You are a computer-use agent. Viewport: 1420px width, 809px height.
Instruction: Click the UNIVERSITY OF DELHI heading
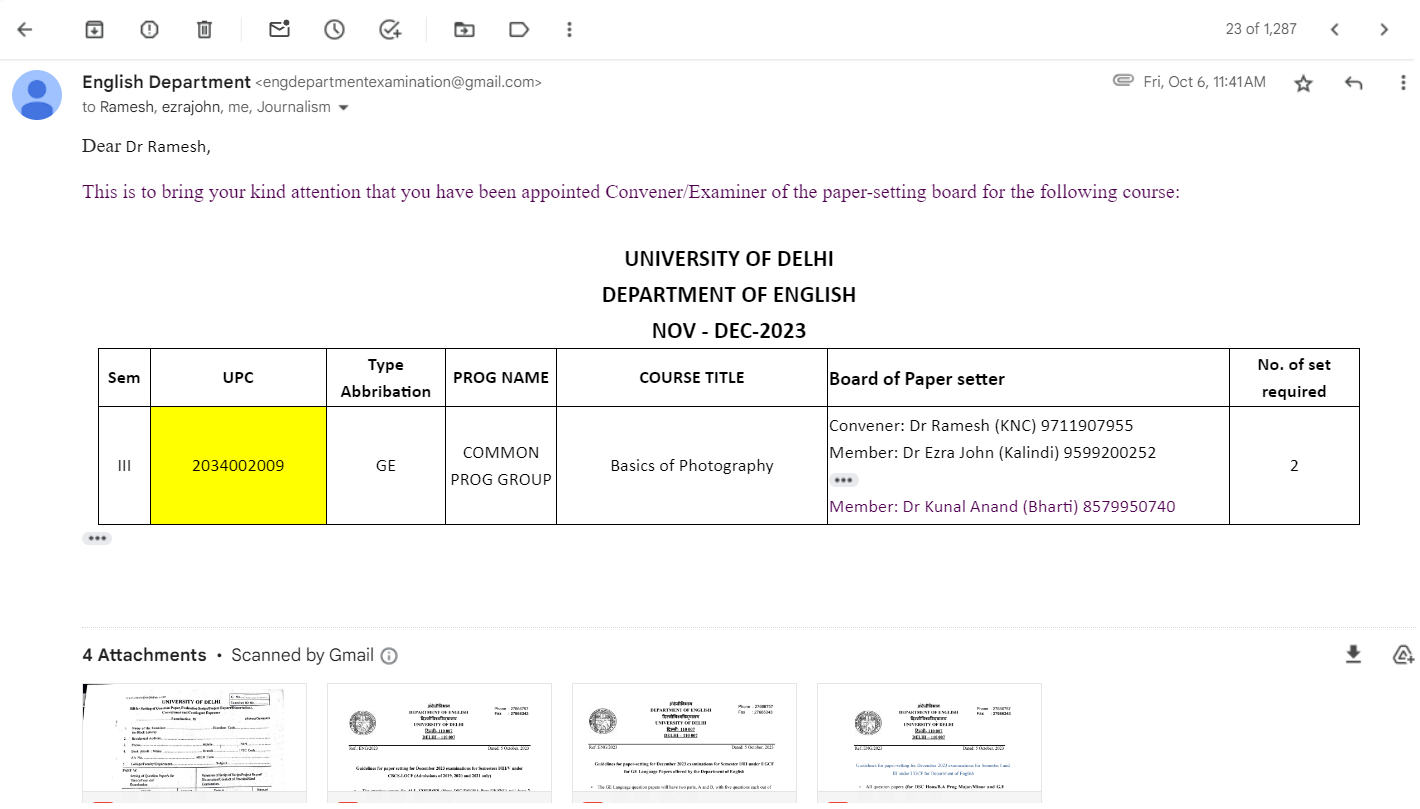pyautogui.click(x=729, y=259)
